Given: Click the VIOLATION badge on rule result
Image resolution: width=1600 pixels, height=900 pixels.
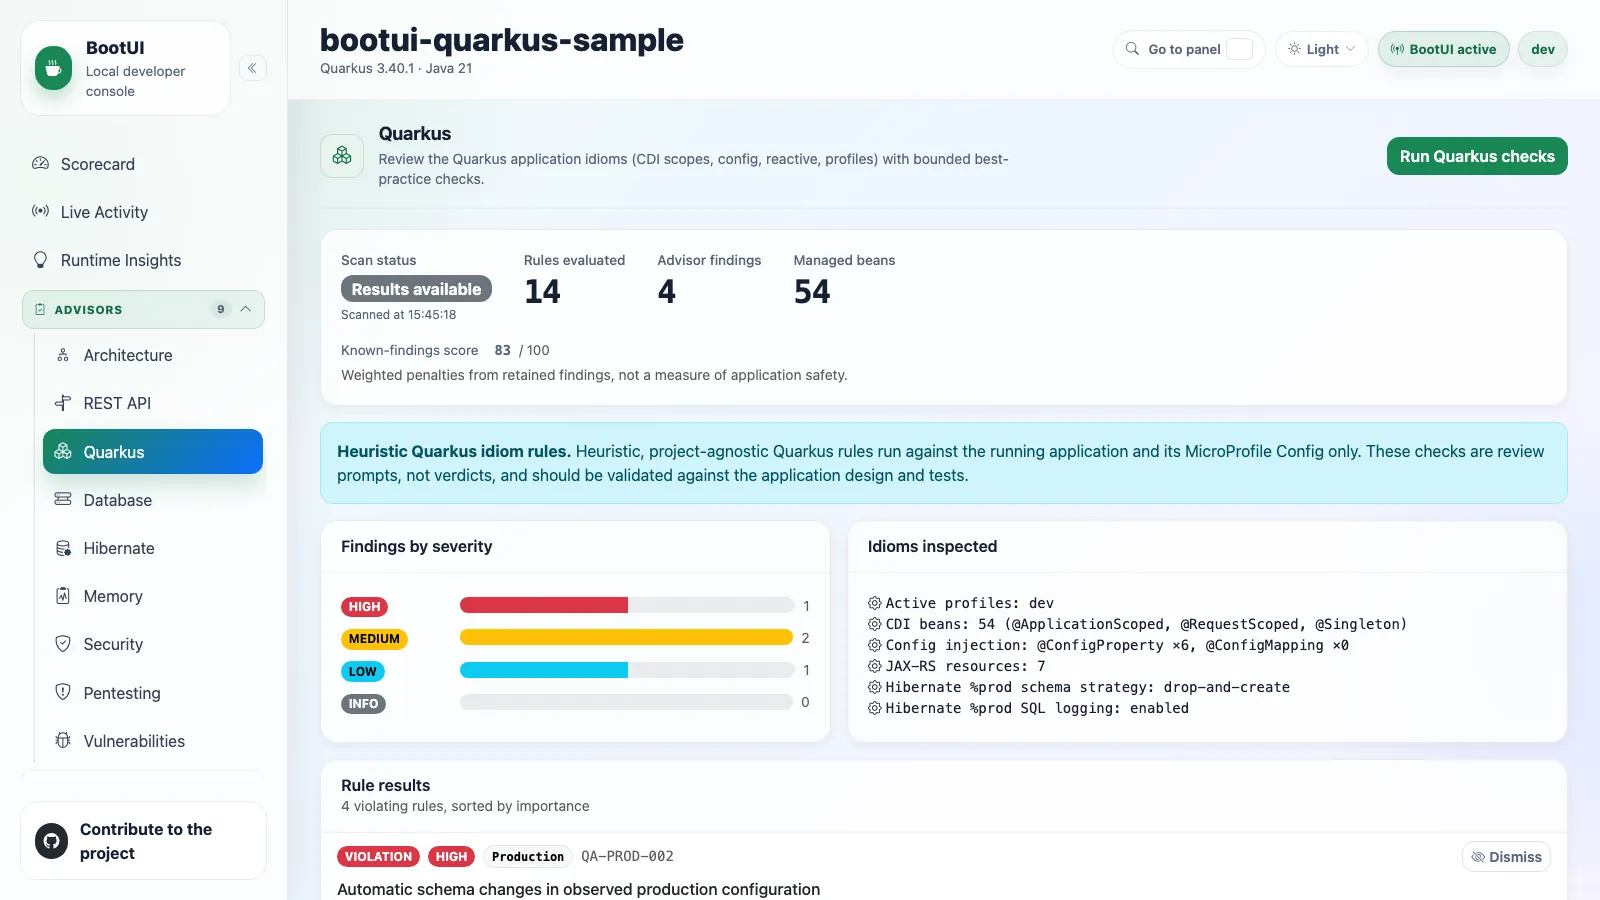Looking at the screenshot, I should point(378,857).
